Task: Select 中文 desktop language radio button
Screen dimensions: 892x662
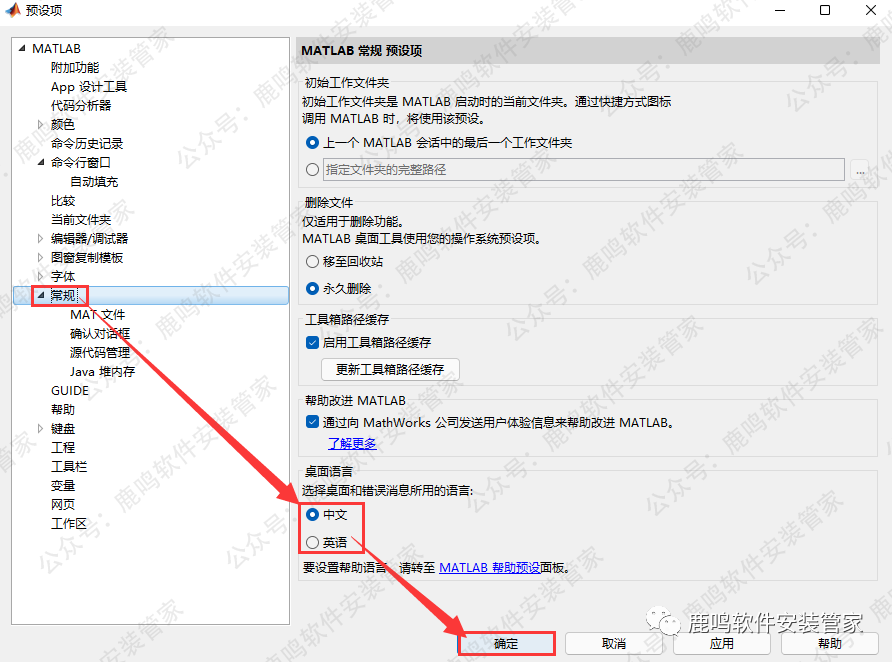Action: [312, 515]
